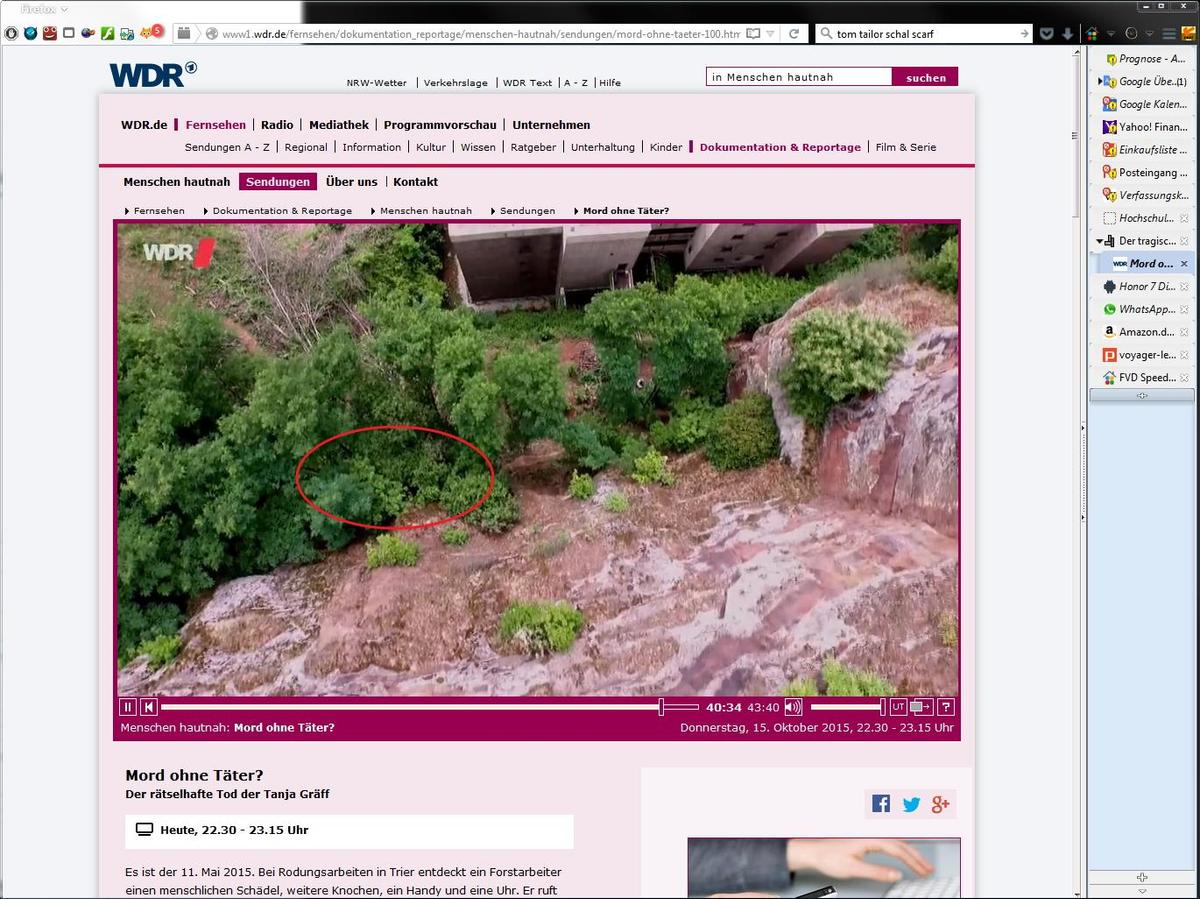Viewport: 1200px width, 899px height.
Task: Select the 'Yahoo! Finan...' sidebar tab
Action: click(1143, 127)
